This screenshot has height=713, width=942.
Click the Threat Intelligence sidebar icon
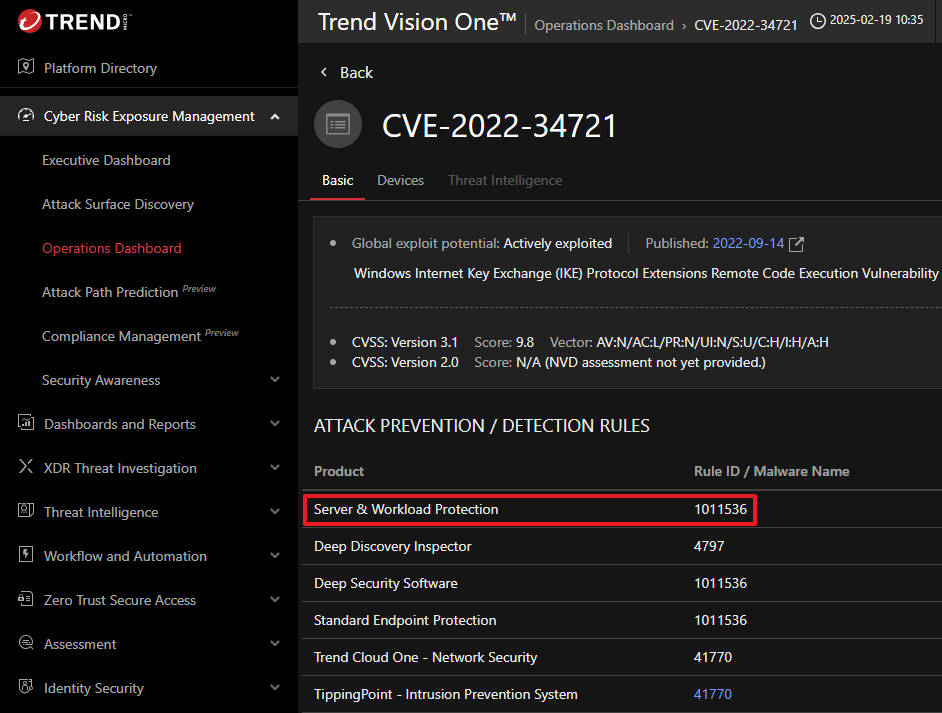click(26, 512)
